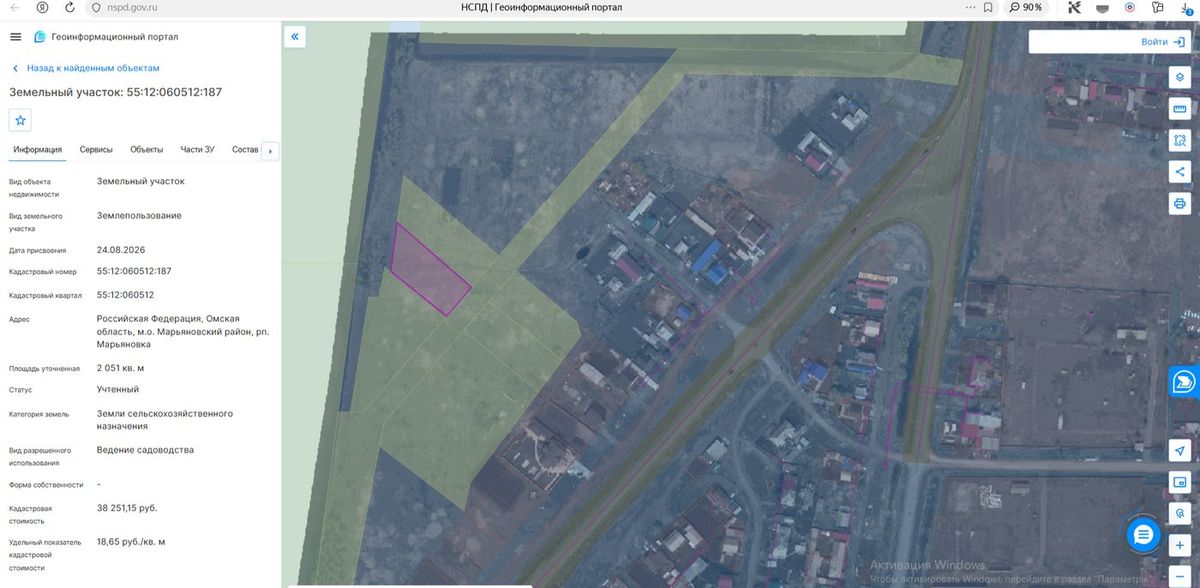Collapse the left info panel
1200x588 pixels.
click(296, 37)
